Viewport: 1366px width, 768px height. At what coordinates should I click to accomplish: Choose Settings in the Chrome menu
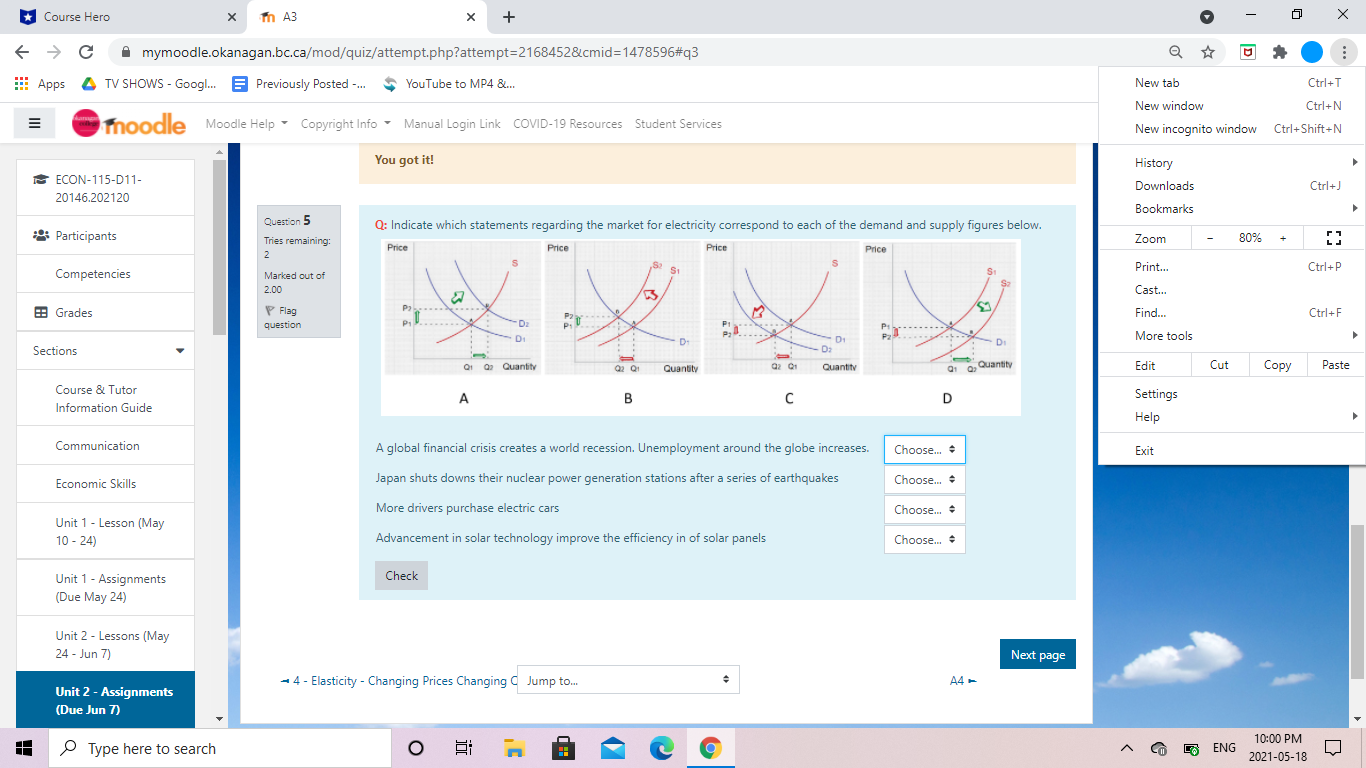(1232, 394)
